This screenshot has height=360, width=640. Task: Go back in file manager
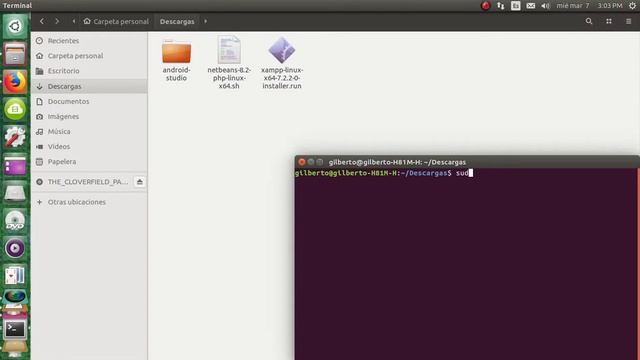click(x=42, y=21)
